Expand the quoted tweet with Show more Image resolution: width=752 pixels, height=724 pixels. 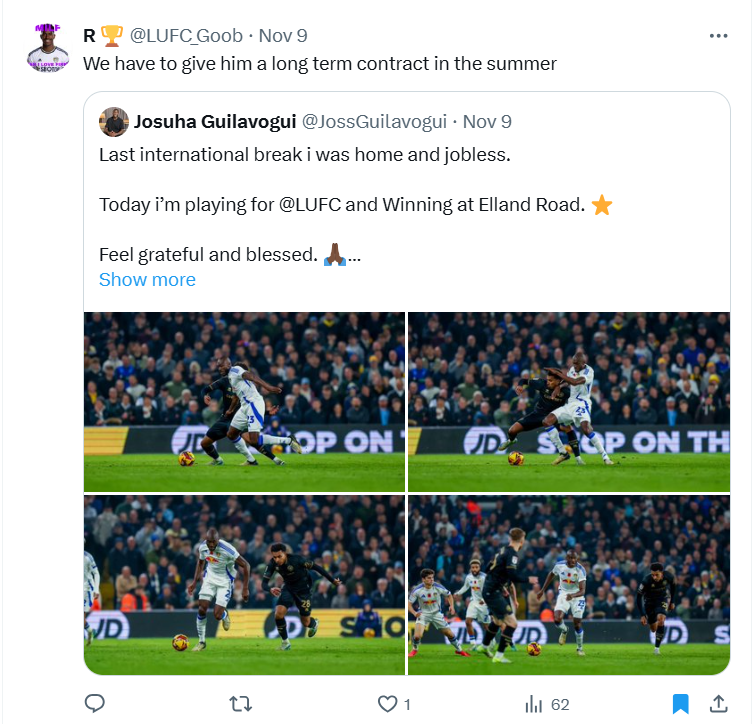(x=147, y=280)
